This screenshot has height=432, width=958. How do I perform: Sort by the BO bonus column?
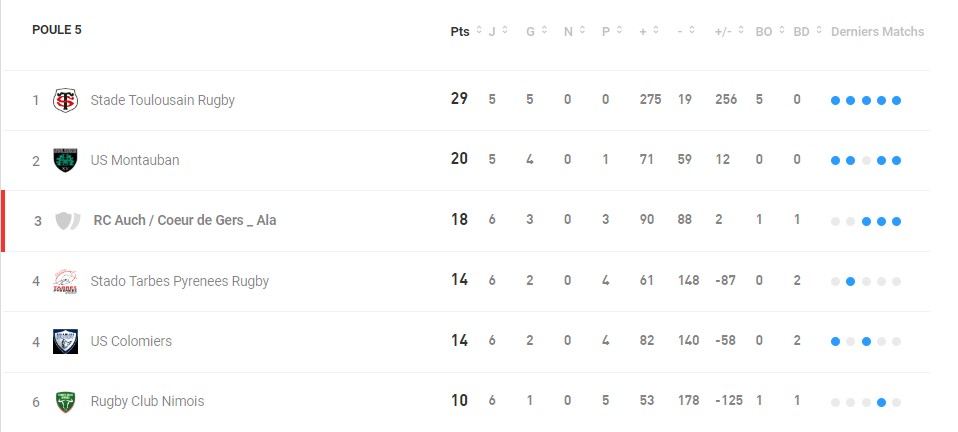pyautogui.click(x=770, y=32)
